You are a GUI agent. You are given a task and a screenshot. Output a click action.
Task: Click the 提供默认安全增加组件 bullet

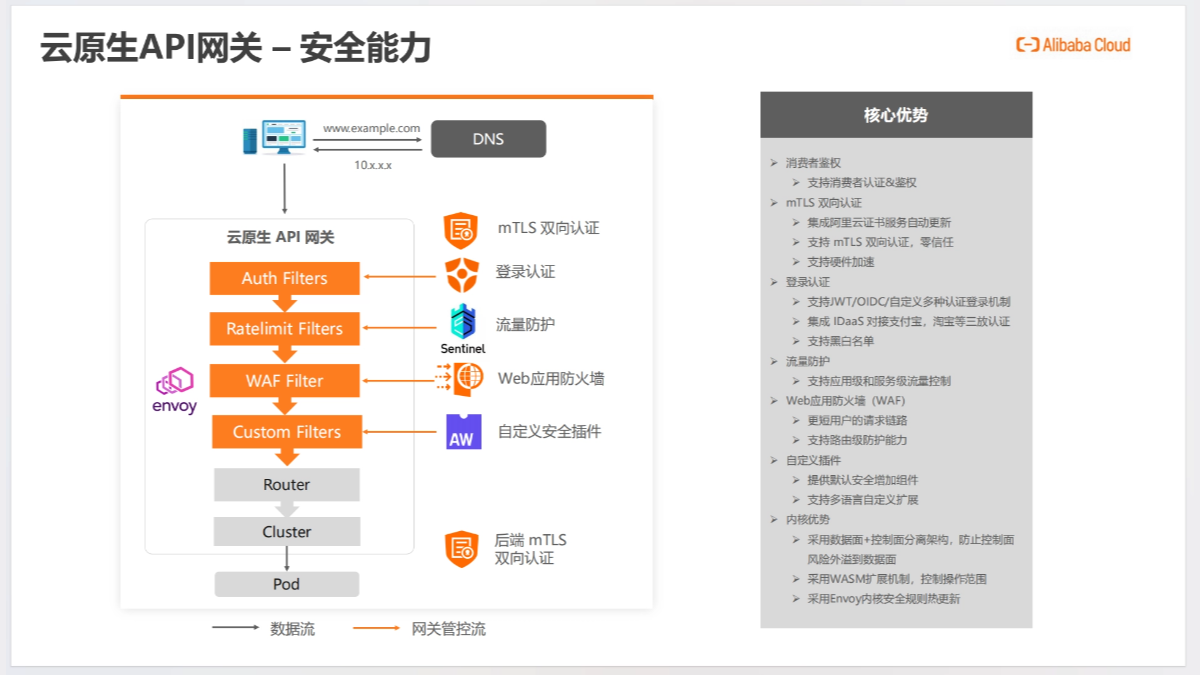[862, 480]
